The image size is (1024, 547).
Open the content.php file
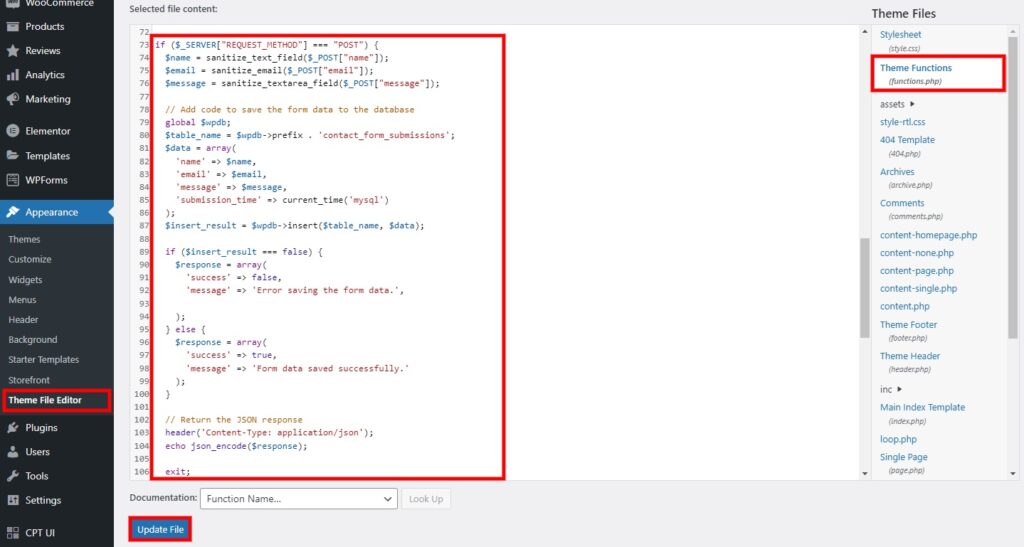click(904, 306)
